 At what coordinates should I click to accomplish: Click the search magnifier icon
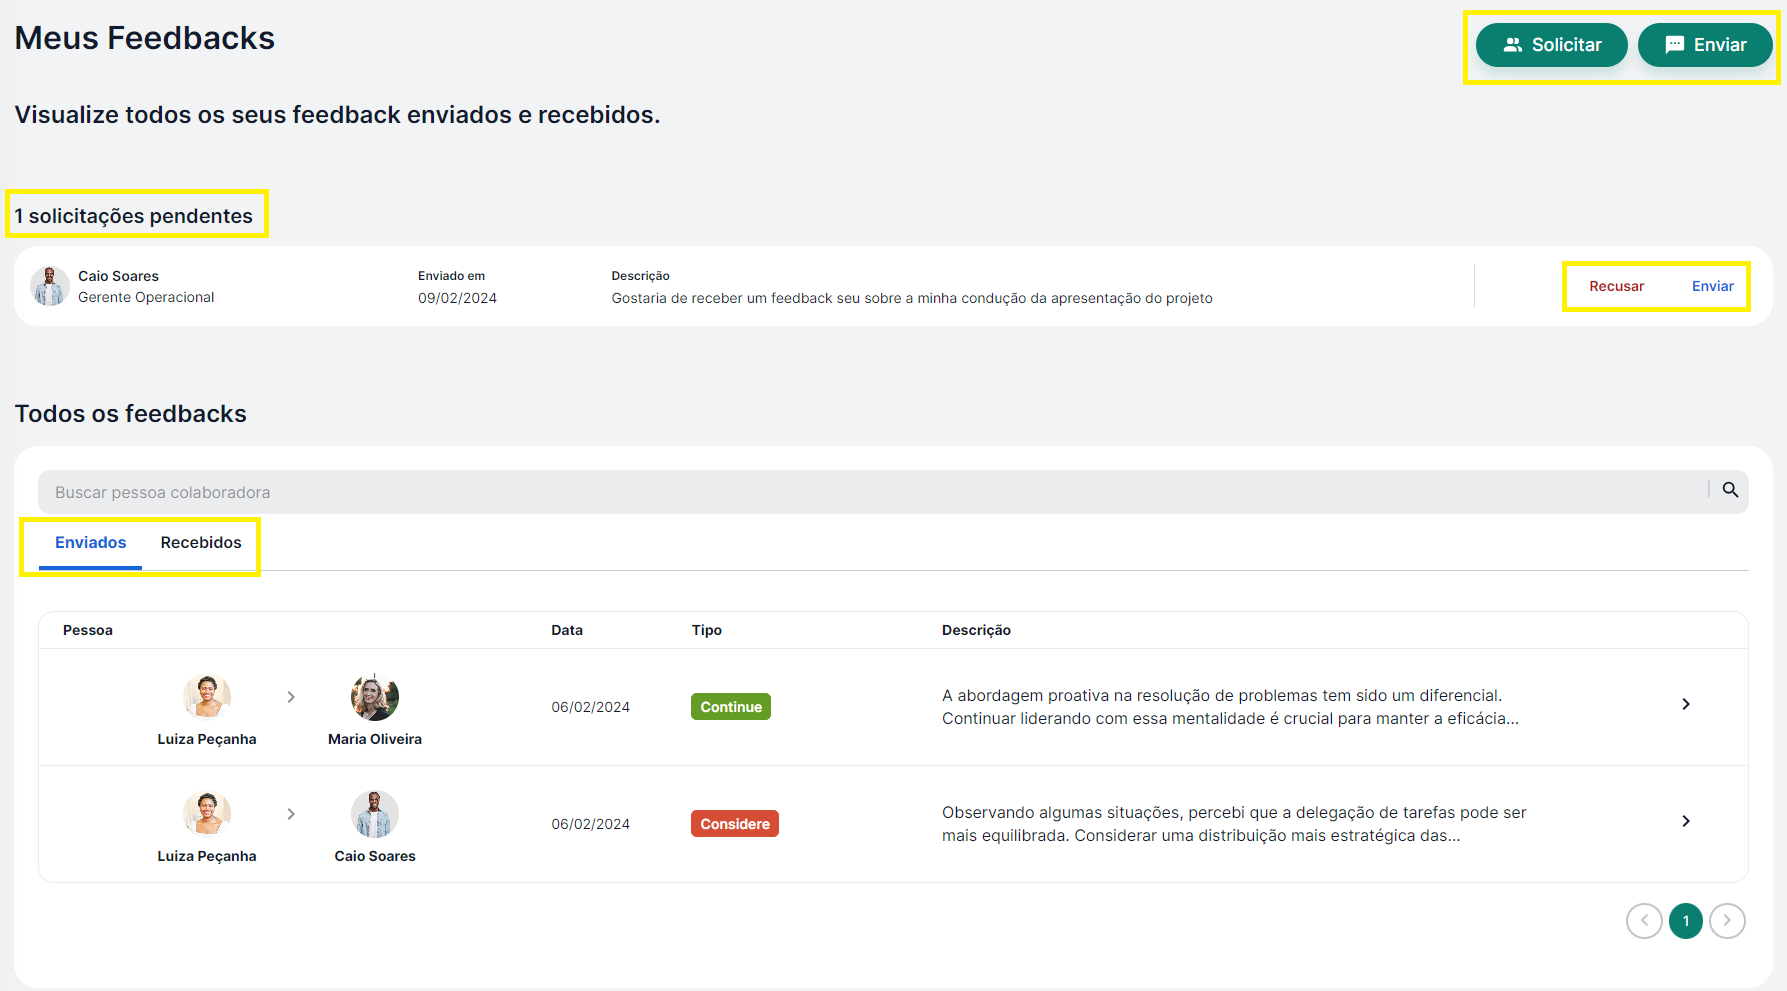tap(1730, 490)
